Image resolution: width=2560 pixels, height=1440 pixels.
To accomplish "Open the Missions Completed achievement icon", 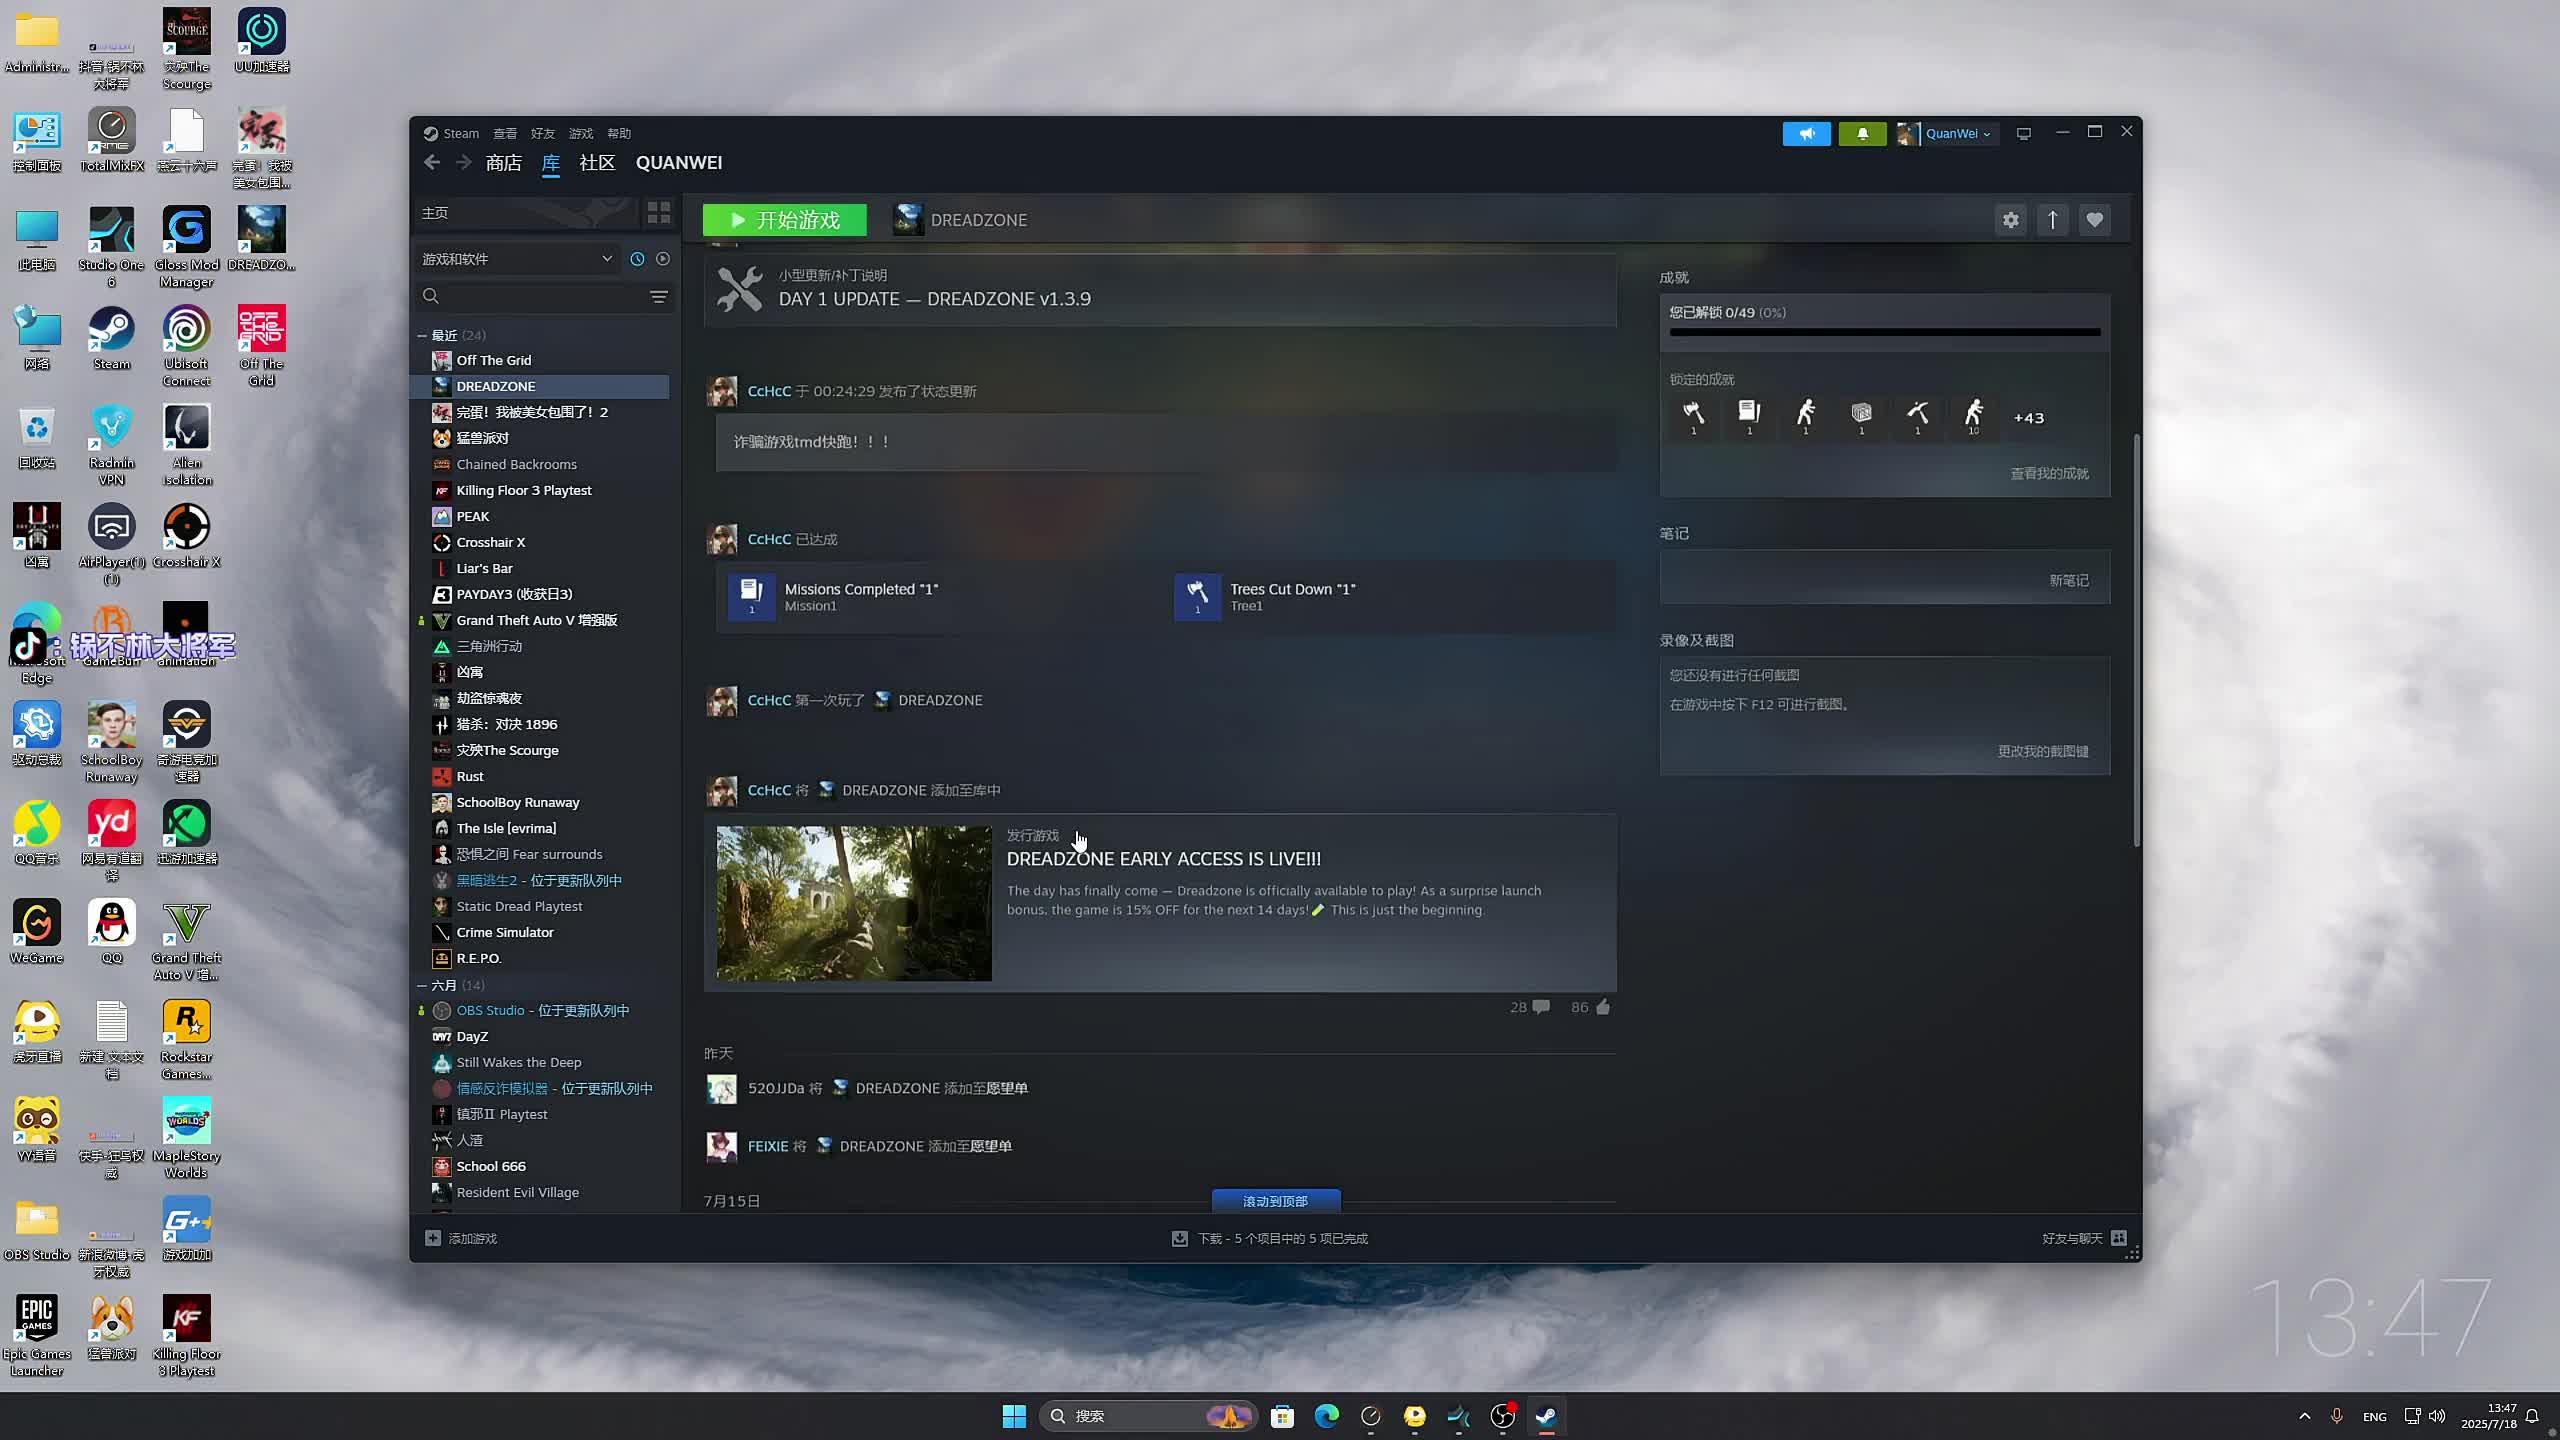I will pyautogui.click(x=751, y=597).
